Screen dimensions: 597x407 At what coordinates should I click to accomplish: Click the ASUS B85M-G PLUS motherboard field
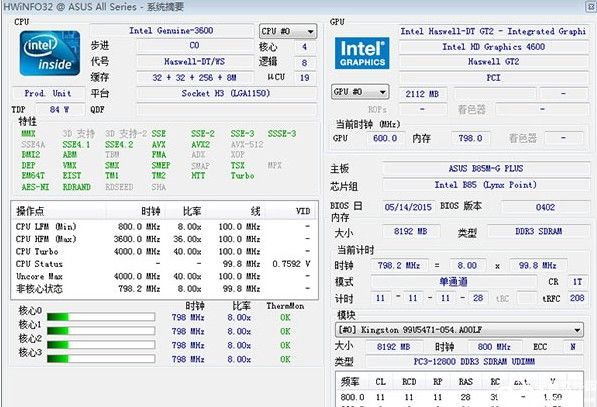pos(486,168)
